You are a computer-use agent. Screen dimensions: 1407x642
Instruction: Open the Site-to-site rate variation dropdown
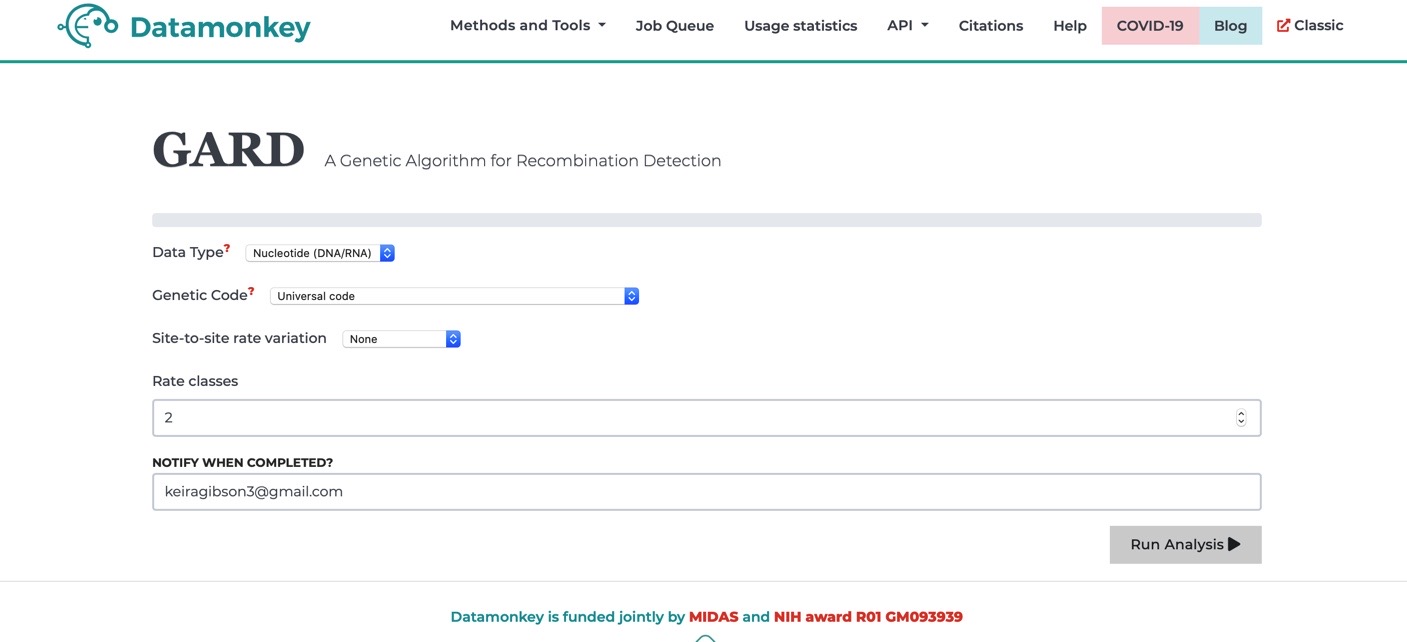400,338
